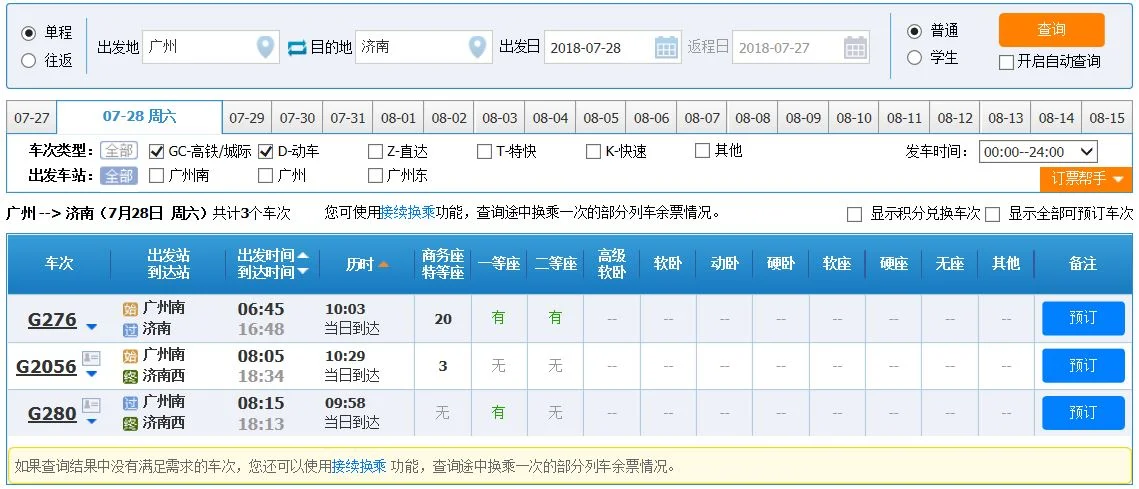Uncheck GC-高铁/城际 train type

[x=156, y=152]
